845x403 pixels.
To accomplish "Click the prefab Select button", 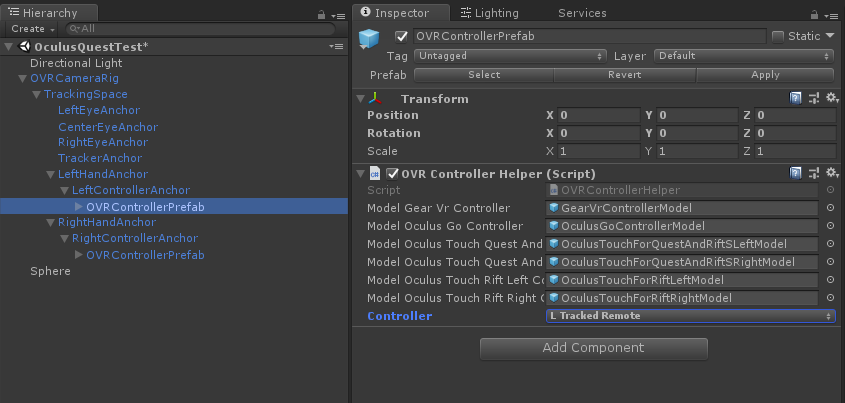I will pos(484,75).
